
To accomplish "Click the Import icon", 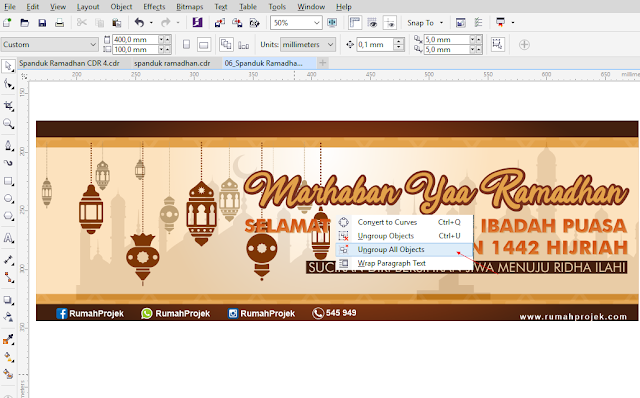I will 220,23.
